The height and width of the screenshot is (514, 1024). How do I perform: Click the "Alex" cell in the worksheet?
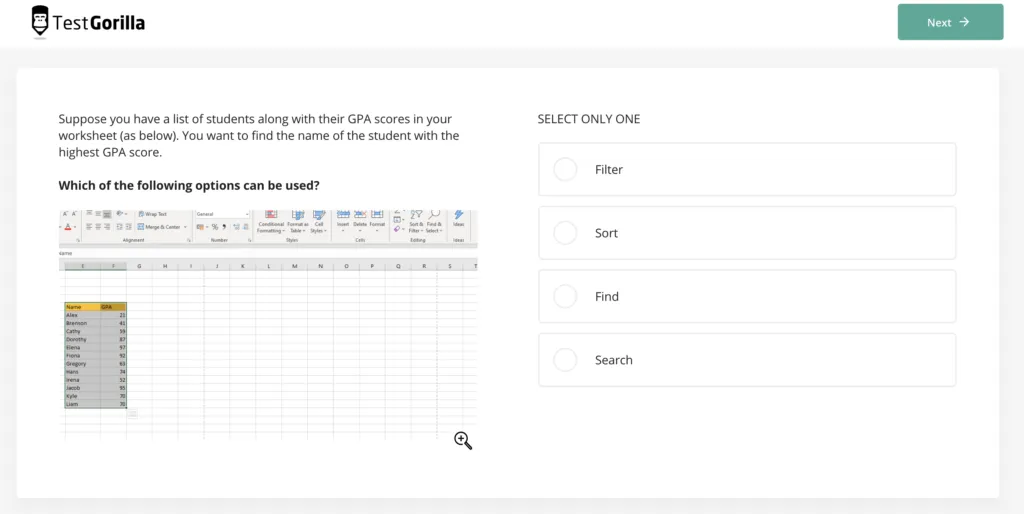click(x=82, y=315)
